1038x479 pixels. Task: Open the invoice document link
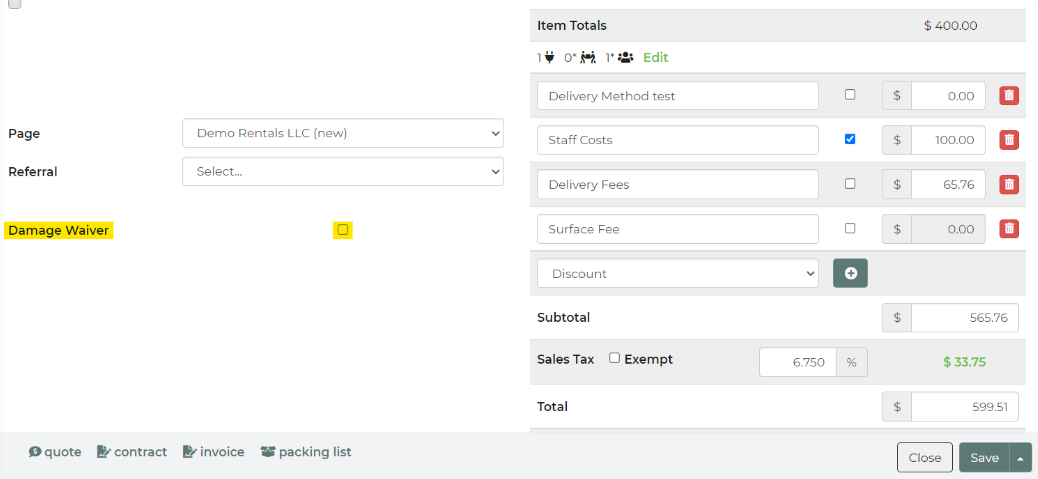[x=214, y=452]
